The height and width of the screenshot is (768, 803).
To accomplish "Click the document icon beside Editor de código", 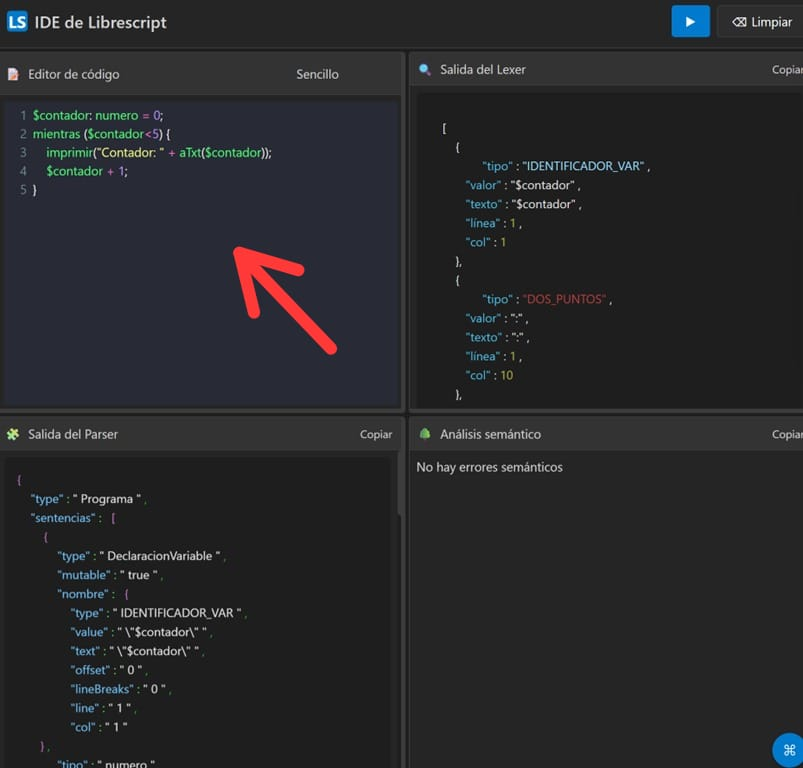I will pos(13,74).
